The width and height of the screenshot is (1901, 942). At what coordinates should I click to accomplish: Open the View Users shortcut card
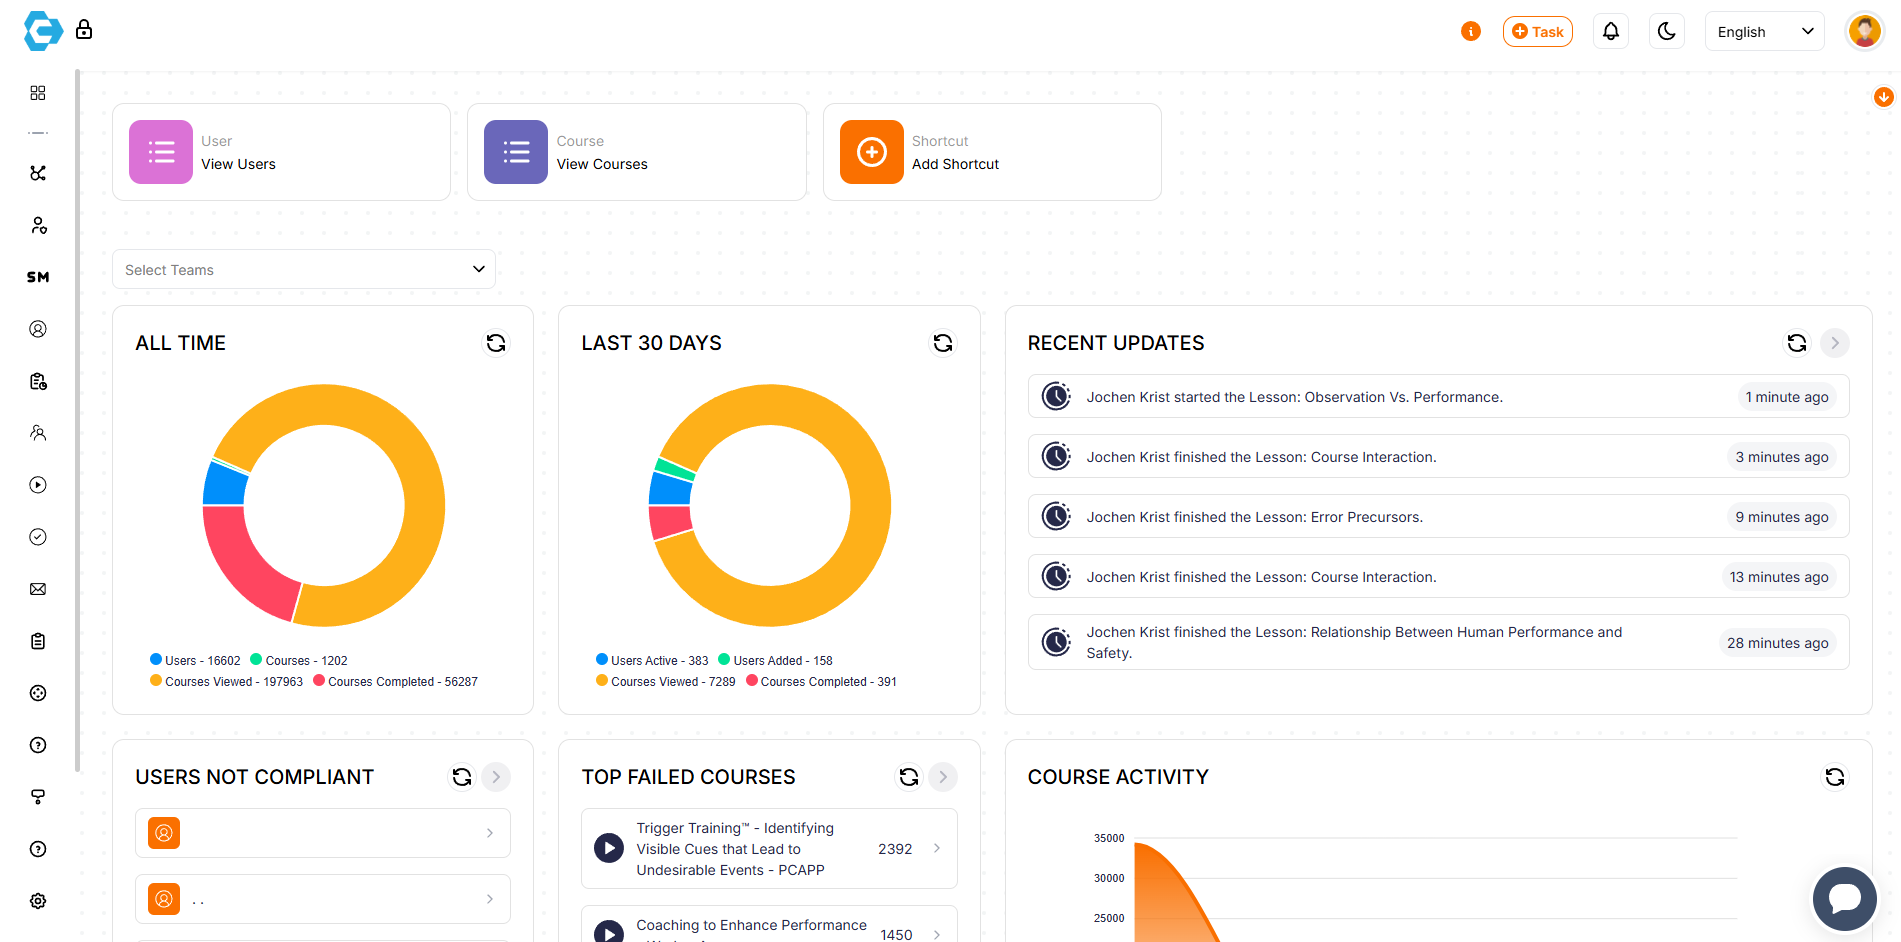click(281, 153)
